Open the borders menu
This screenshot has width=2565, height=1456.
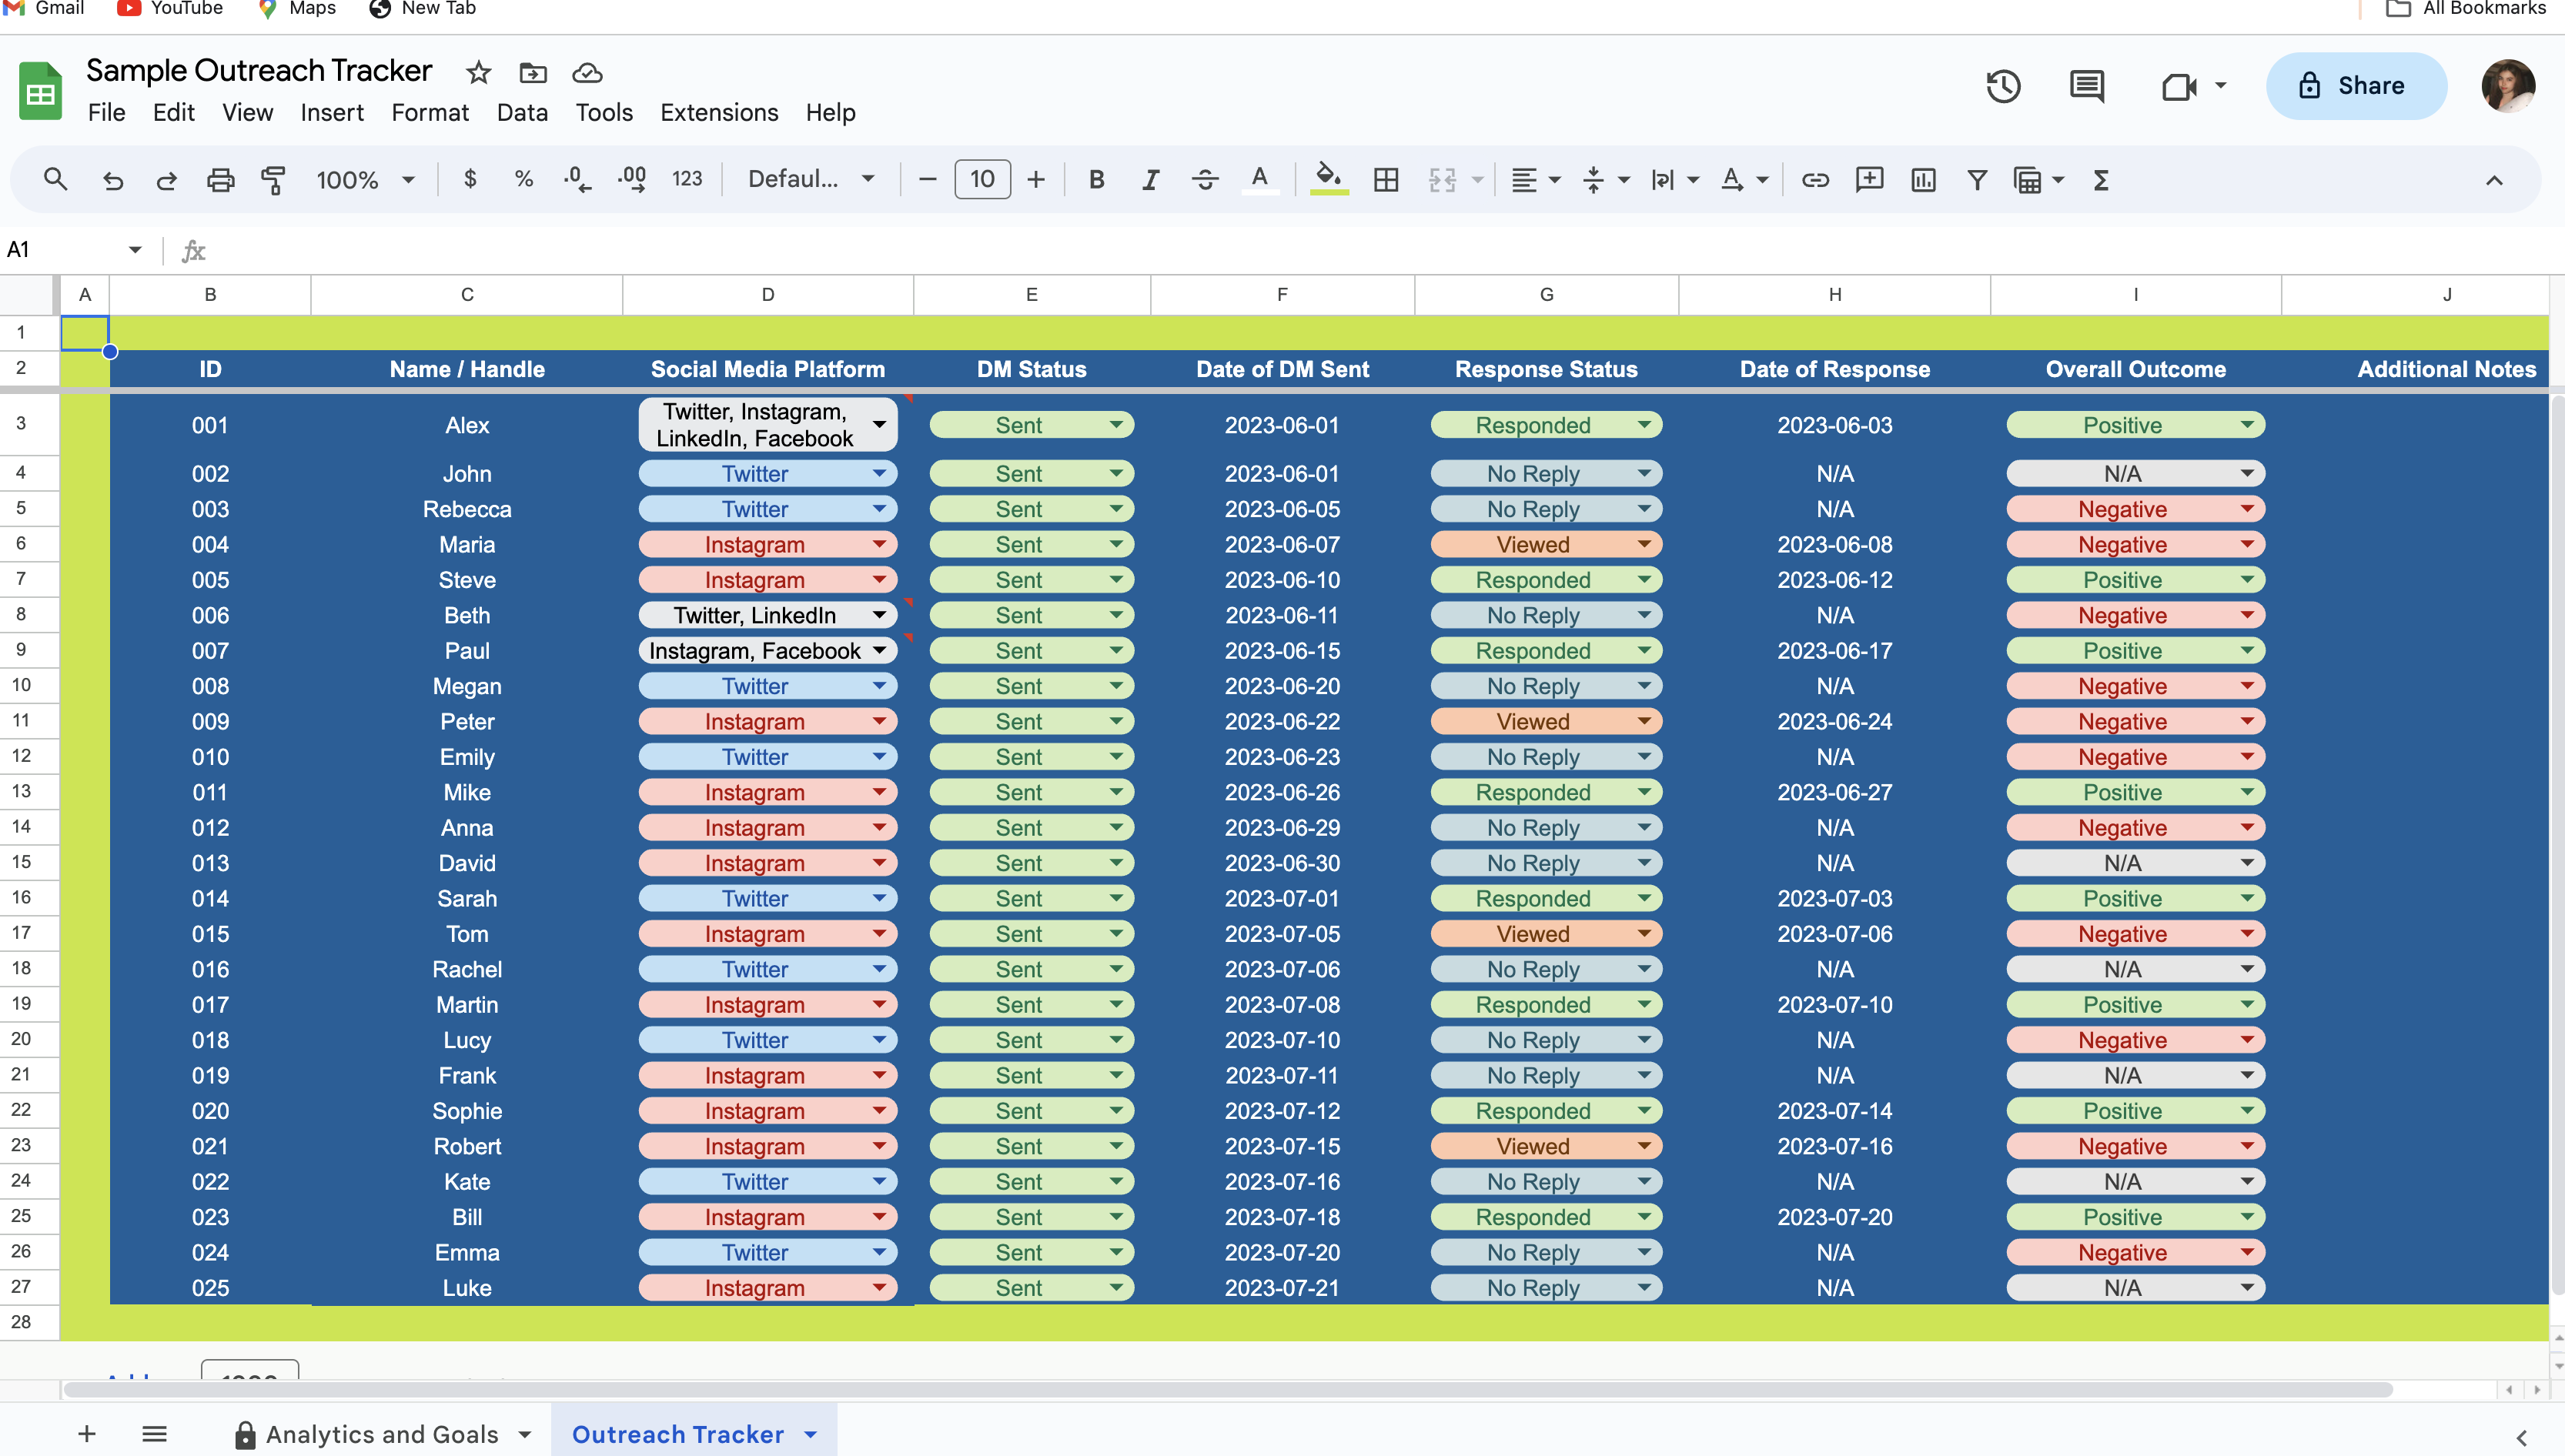1386,180
